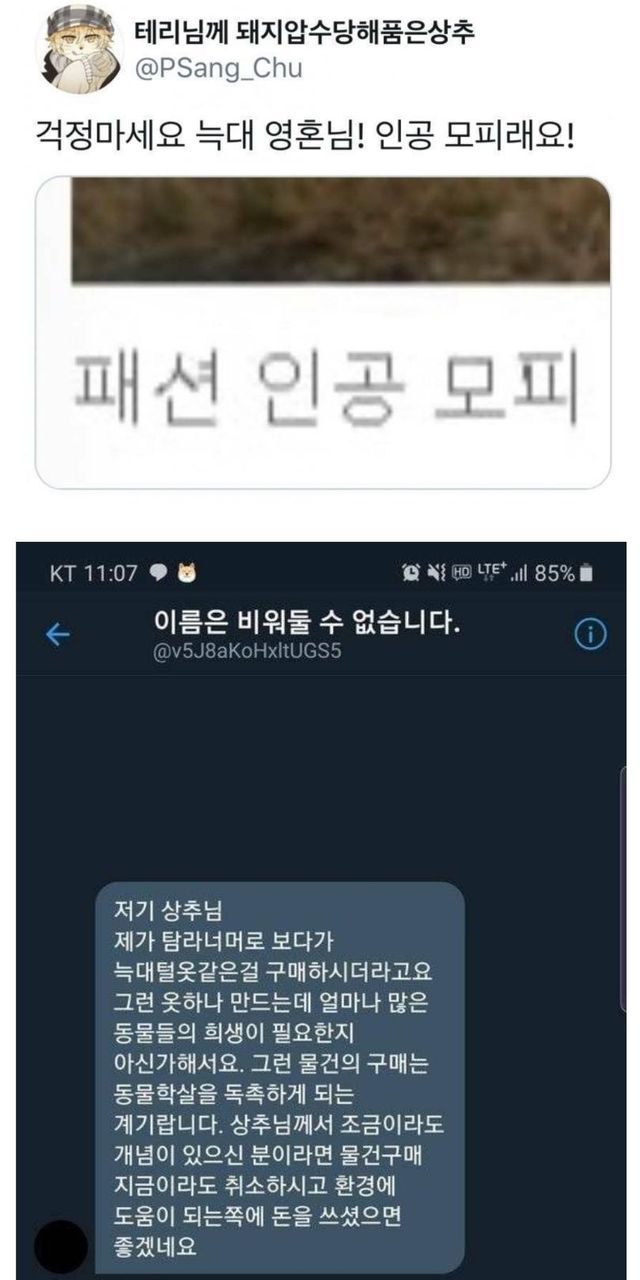
Task: Open the @v5J8aKoHxltUGS5 handle
Action: tap(249, 656)
